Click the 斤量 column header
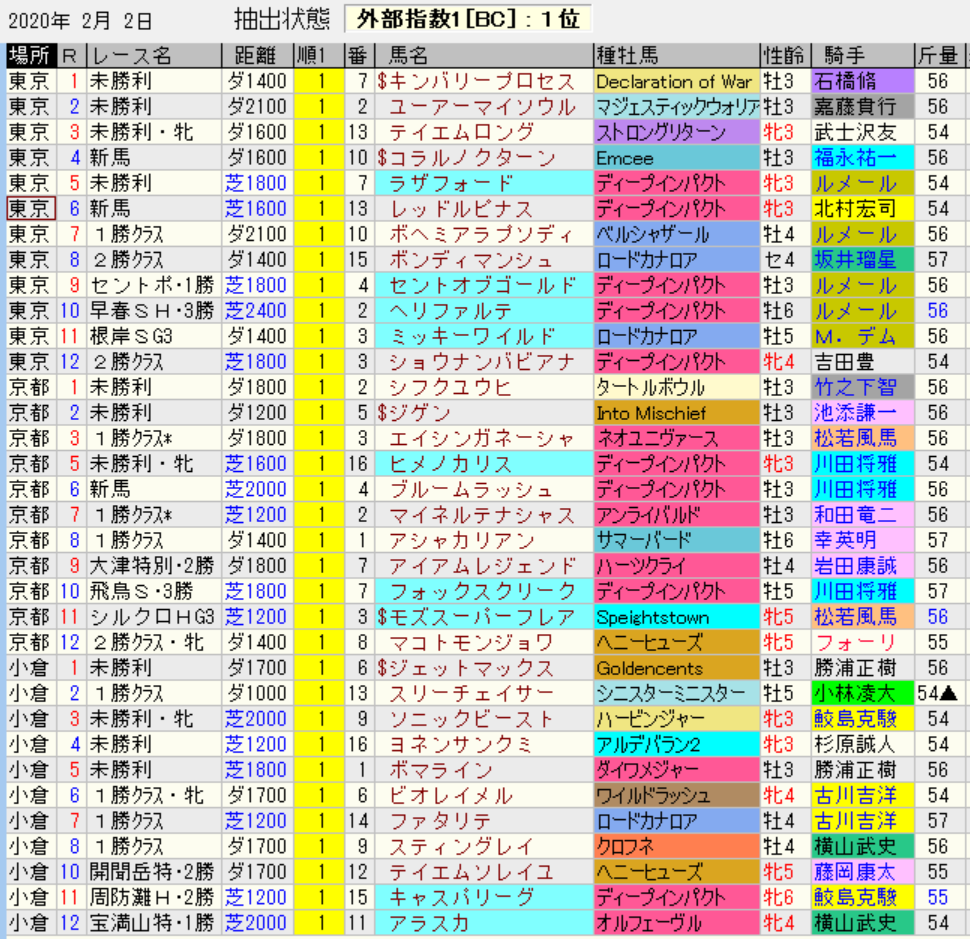The width and height of the screenshot is (970, 939). pyautogui.click(x=937, y=56)
